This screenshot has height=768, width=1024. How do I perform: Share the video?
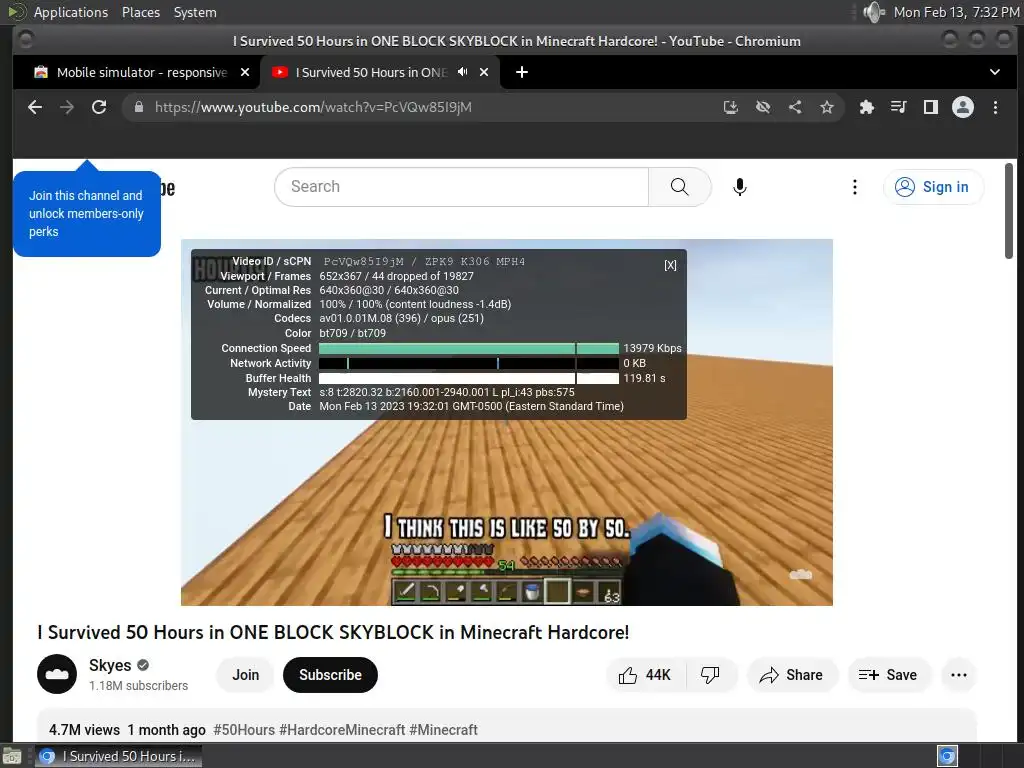pyautogui.click(x=792, y=675)
